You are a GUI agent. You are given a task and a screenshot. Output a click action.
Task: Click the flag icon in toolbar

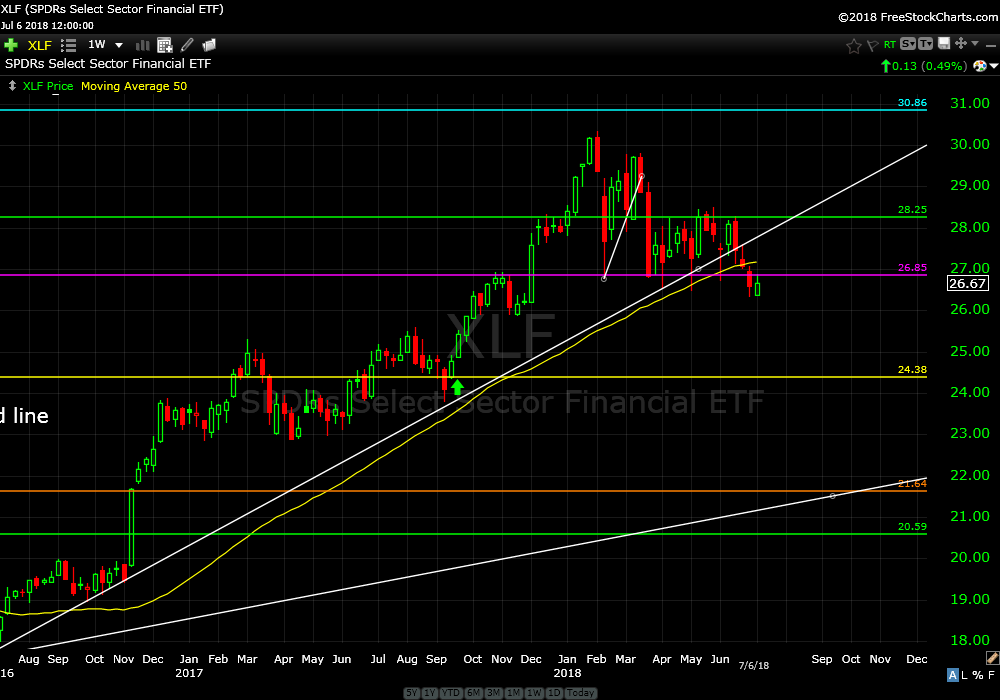[872, 45]
